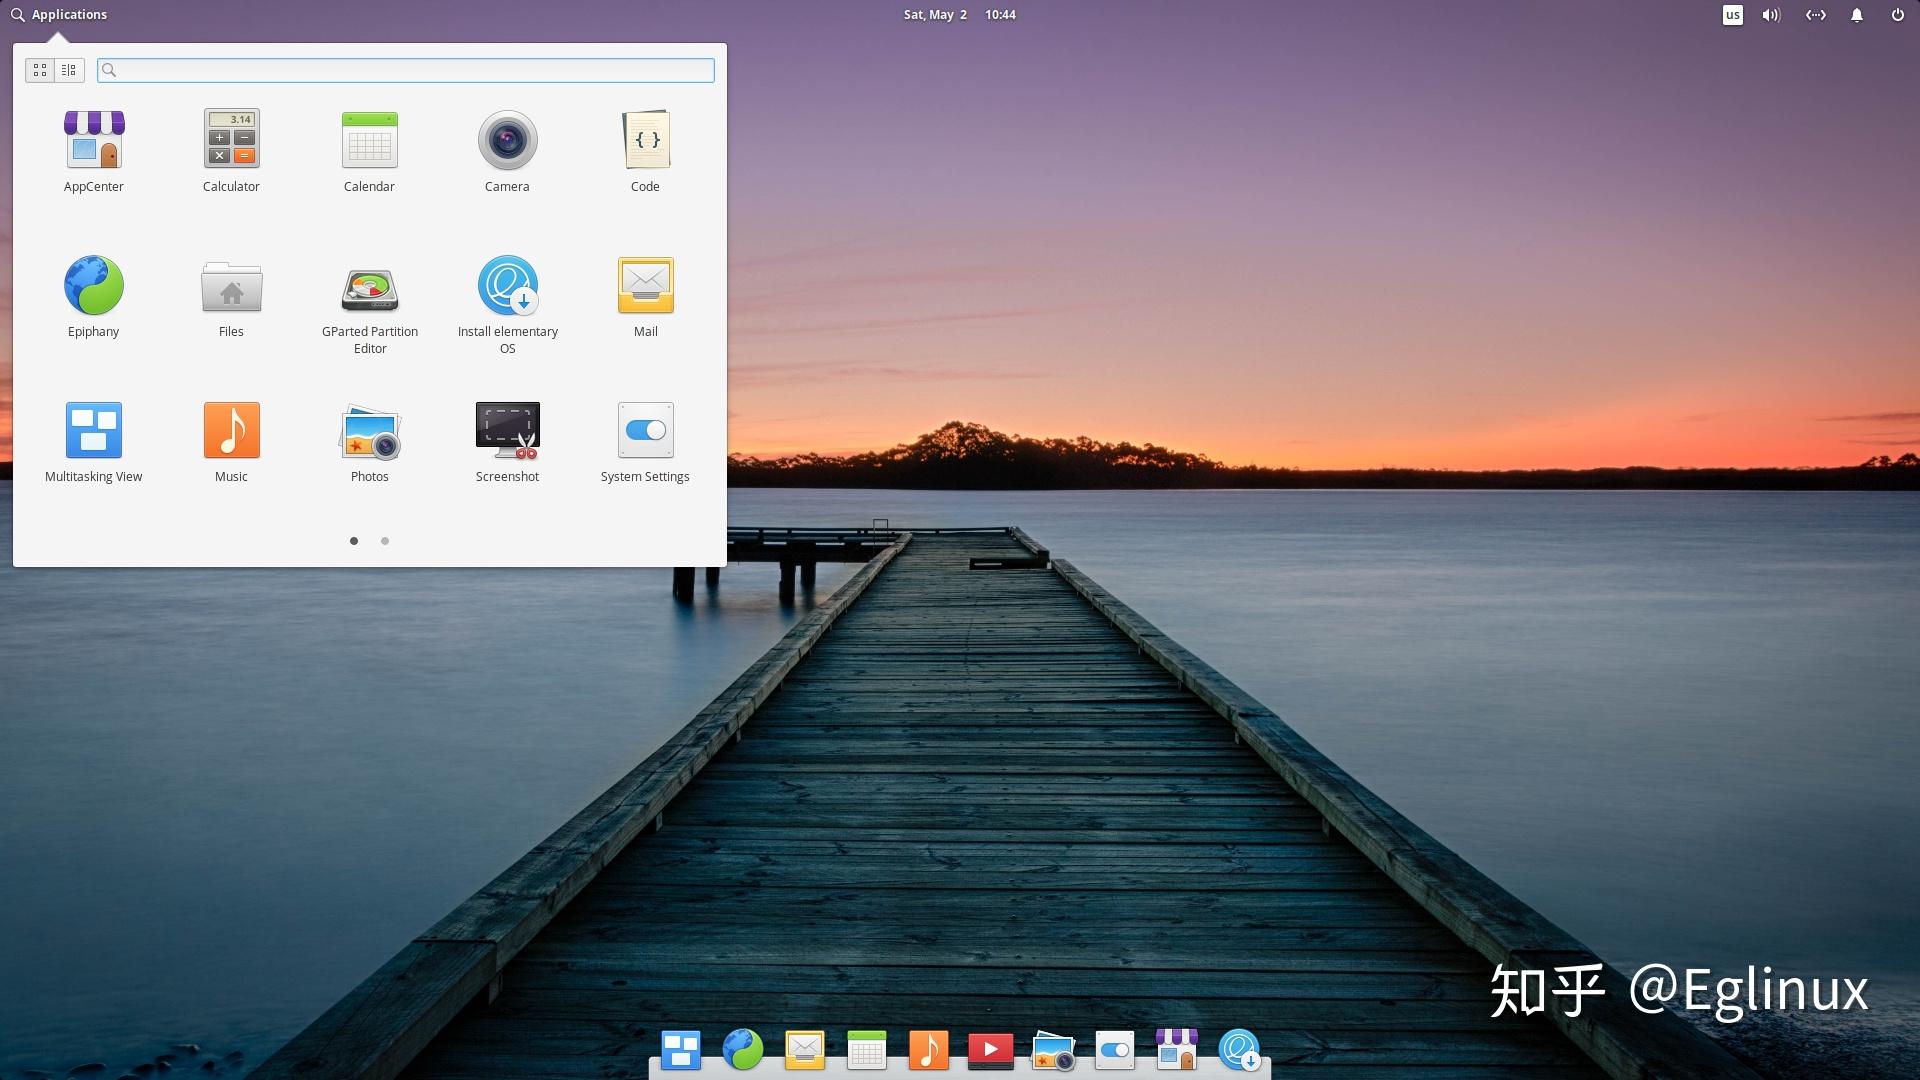Viewport: 1920px width, 1080px height.
Task: Open GParted Partition Editor
Action: pyautogui.click(x=370, y=290)
